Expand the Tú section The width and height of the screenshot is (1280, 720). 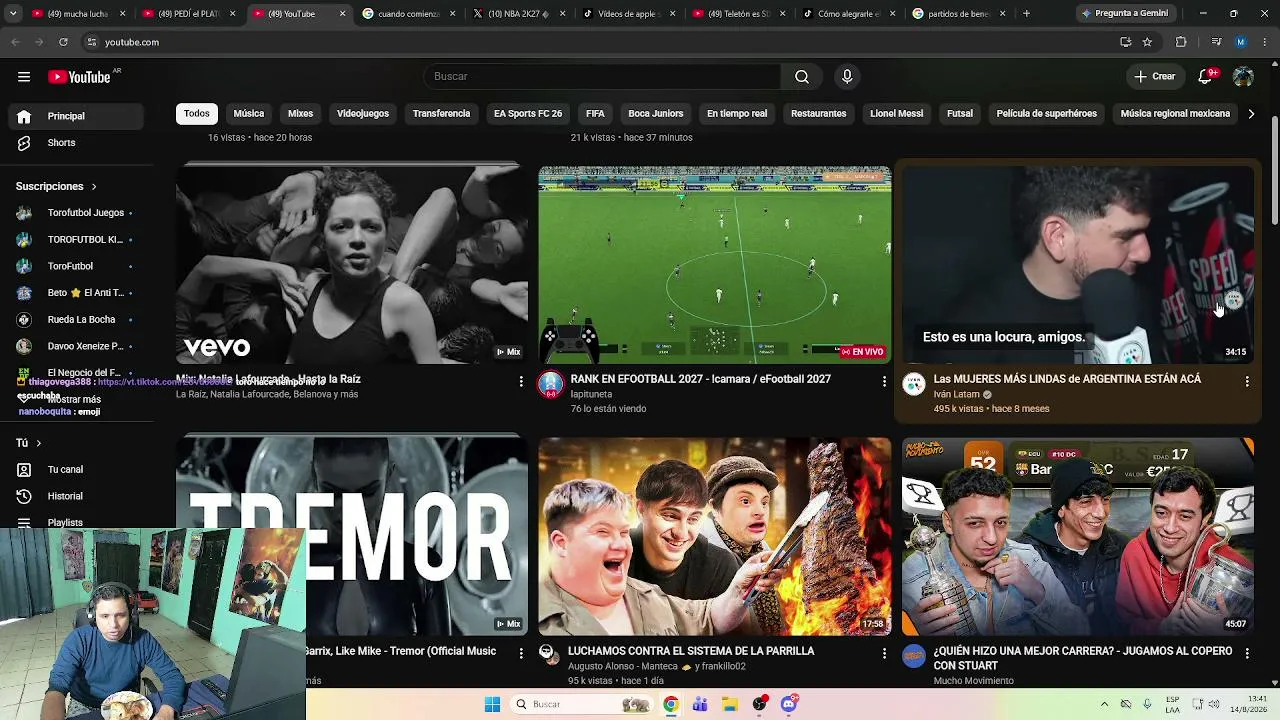coord(29,443)
